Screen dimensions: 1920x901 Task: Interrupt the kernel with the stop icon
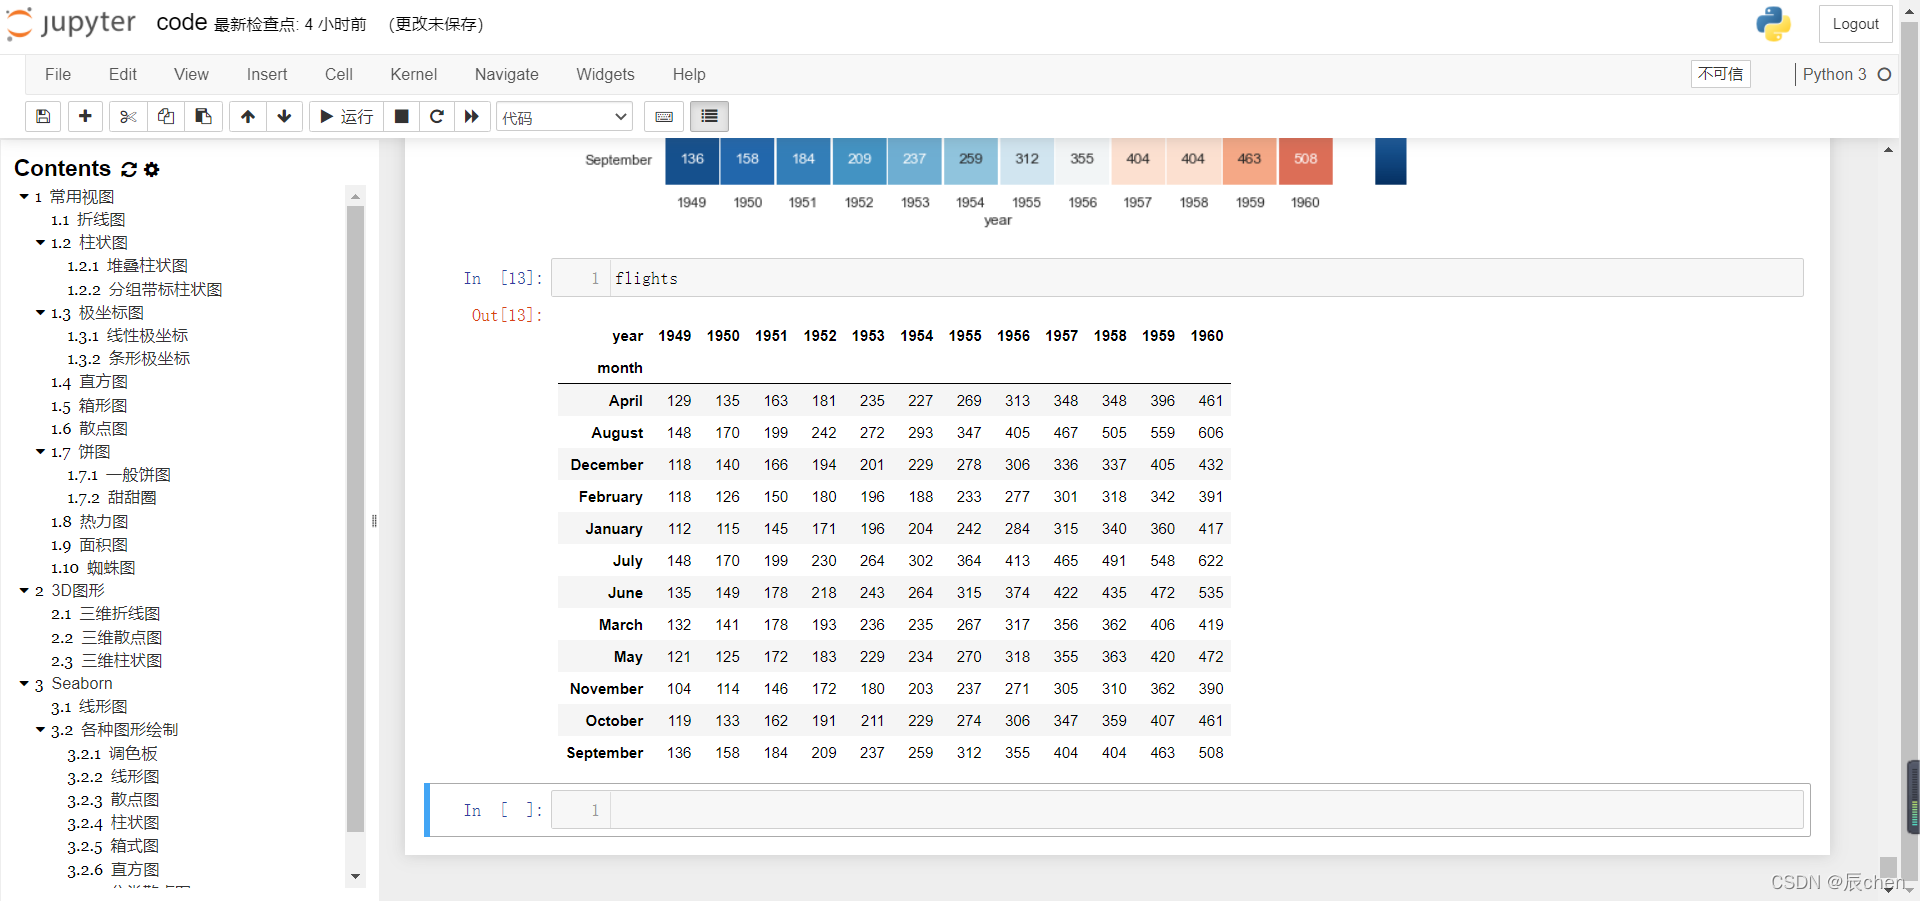pos(401,117)
